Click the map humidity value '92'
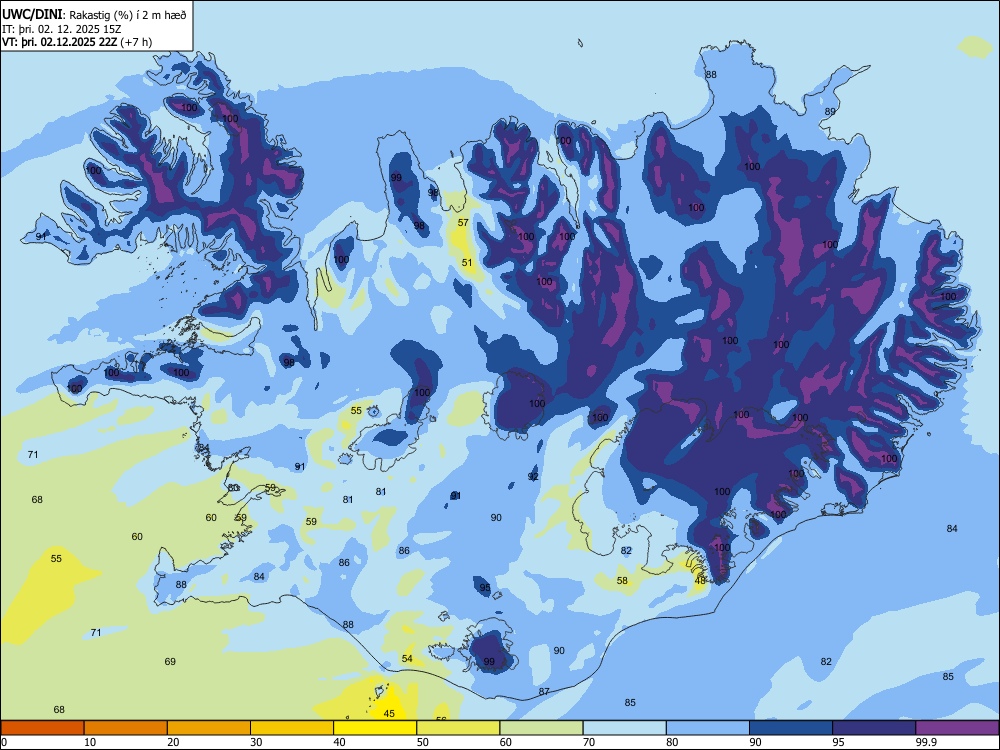The image size is (1000, 750). point(533,476)
